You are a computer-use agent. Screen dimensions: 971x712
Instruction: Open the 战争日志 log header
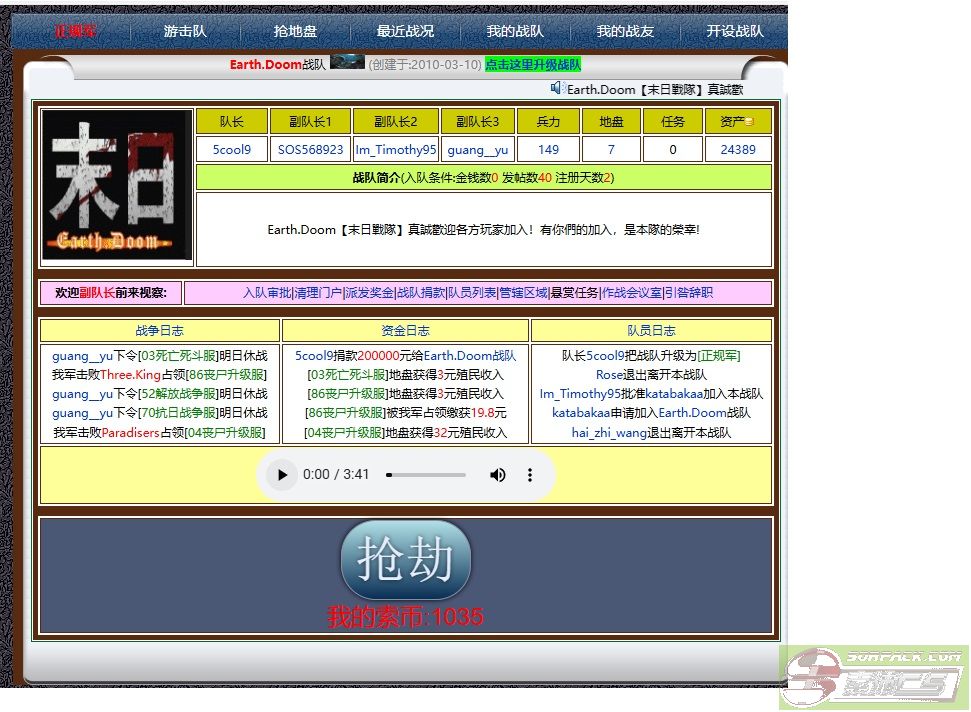160,331
